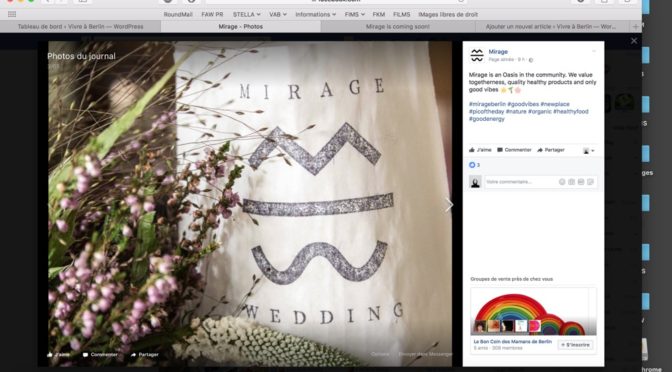The width and height of the screenshot is (672, 372).
Task: Expand the Informations bookmarks folder
Action: (x=315, y=15)
